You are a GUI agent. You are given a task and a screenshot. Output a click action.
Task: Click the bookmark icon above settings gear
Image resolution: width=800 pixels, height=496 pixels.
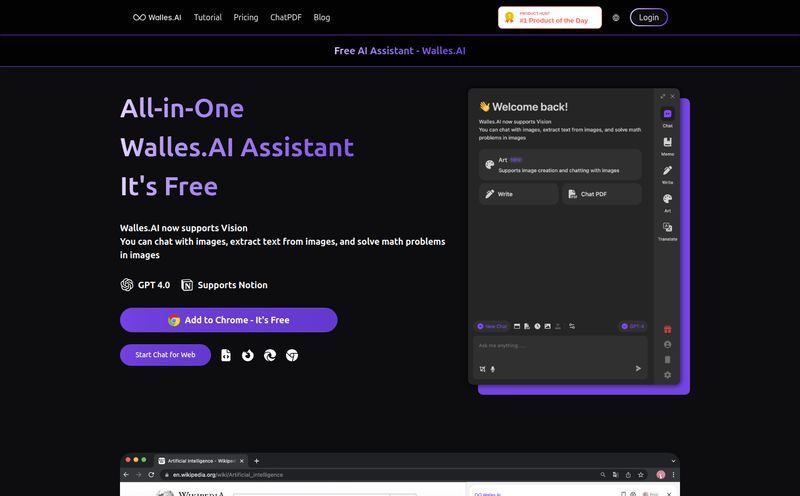(667, 360)
